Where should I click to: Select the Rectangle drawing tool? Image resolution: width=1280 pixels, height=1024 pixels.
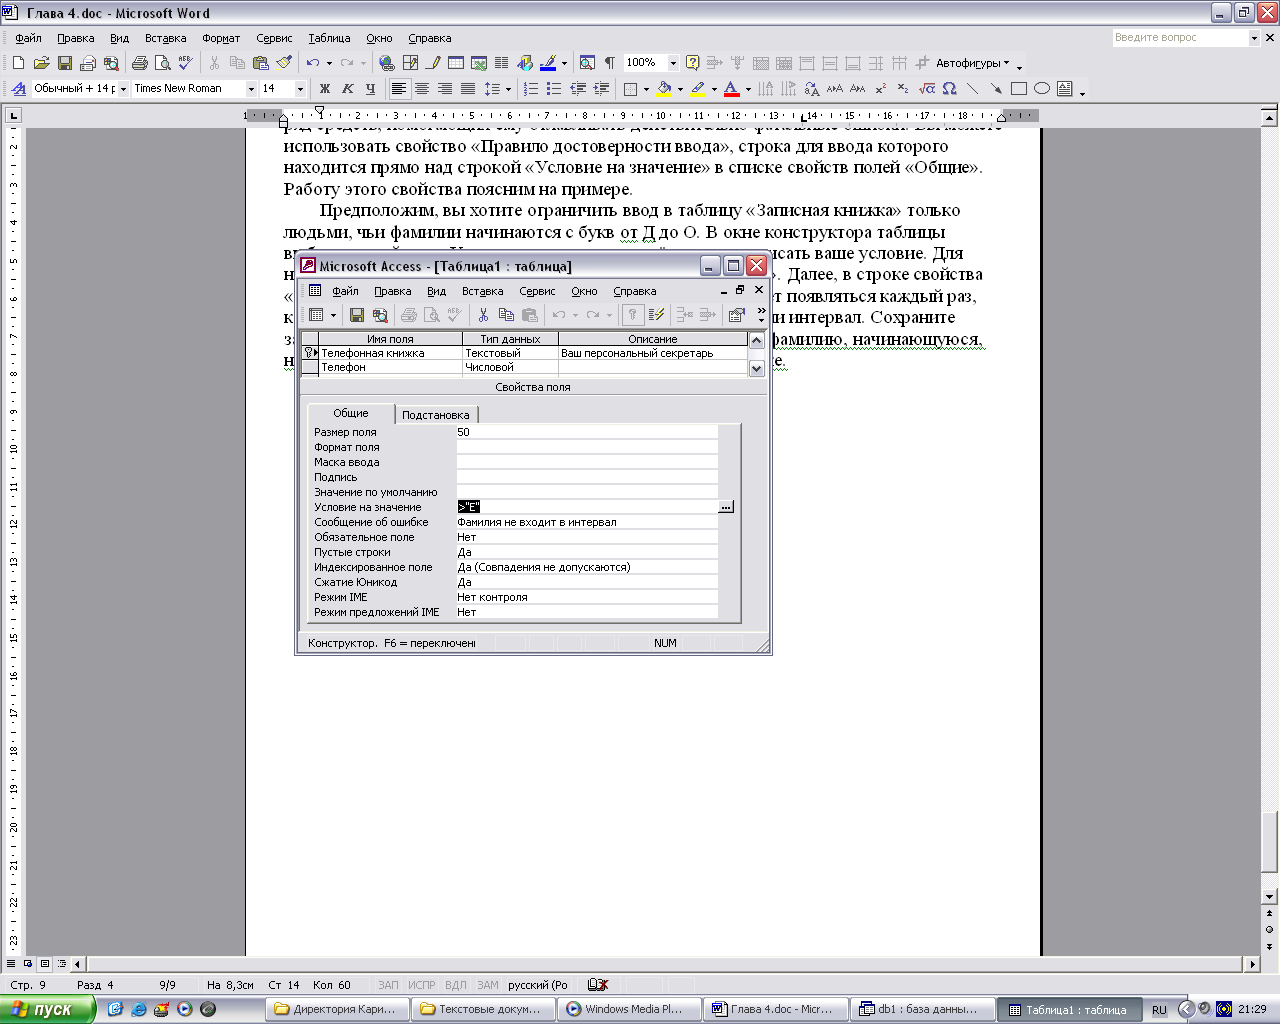[x=1019, y=89]
